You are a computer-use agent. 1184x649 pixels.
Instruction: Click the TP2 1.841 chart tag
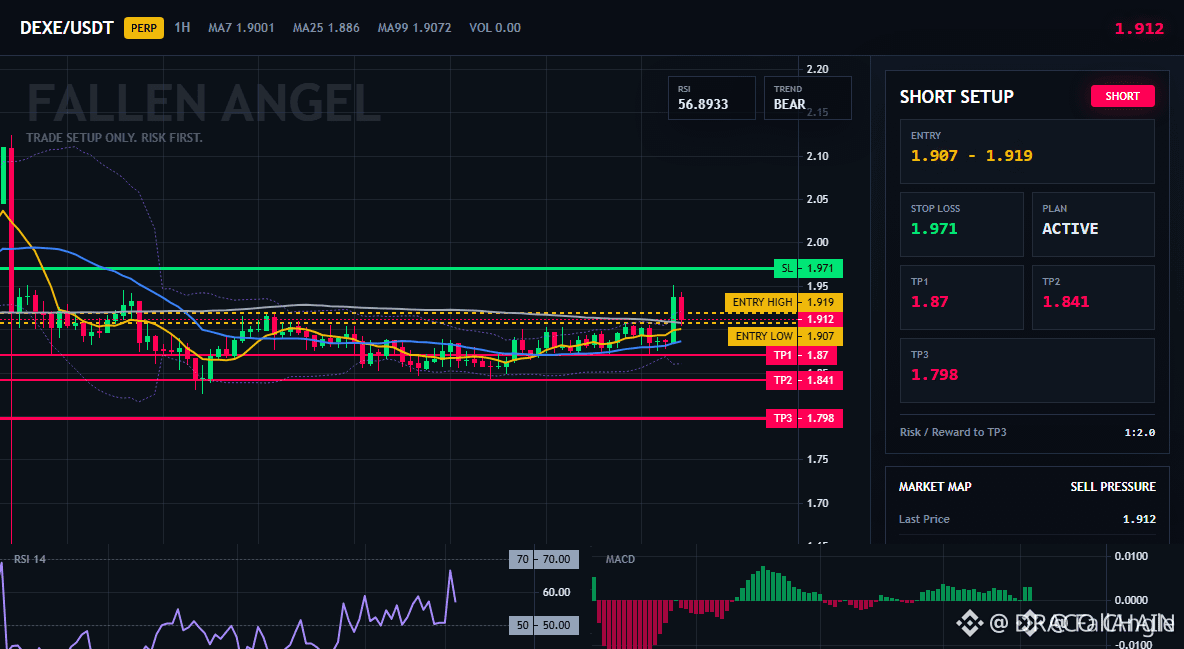pos(804,380)
